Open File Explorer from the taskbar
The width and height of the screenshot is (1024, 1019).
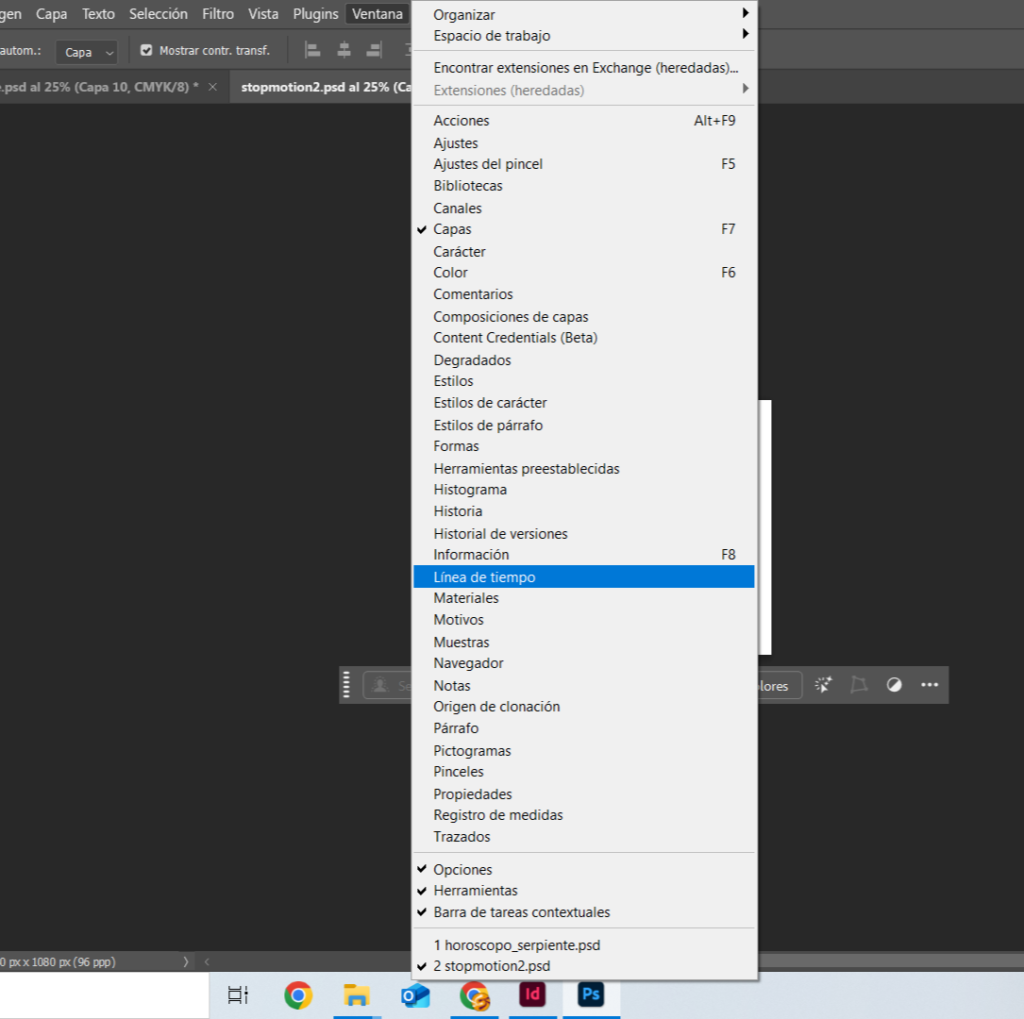click(356, 995)
